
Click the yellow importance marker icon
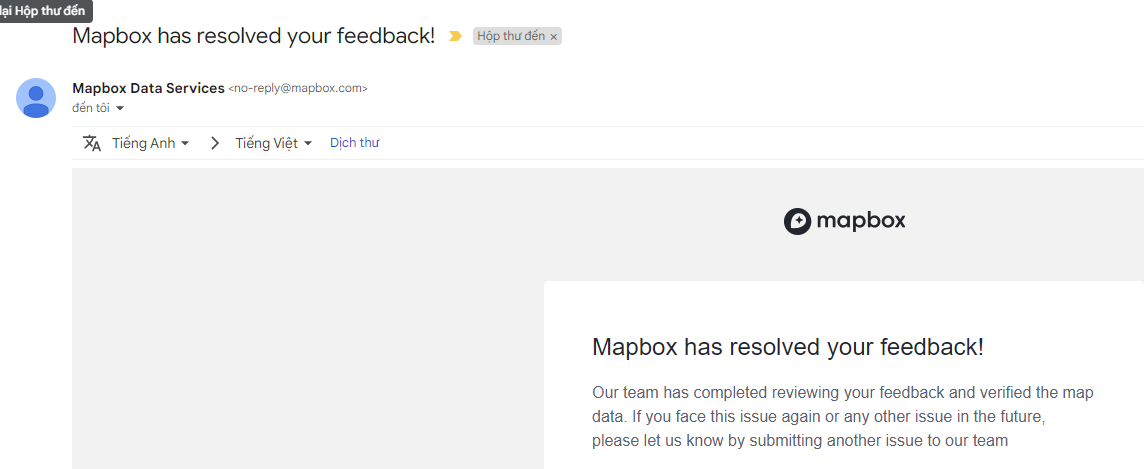455,36
